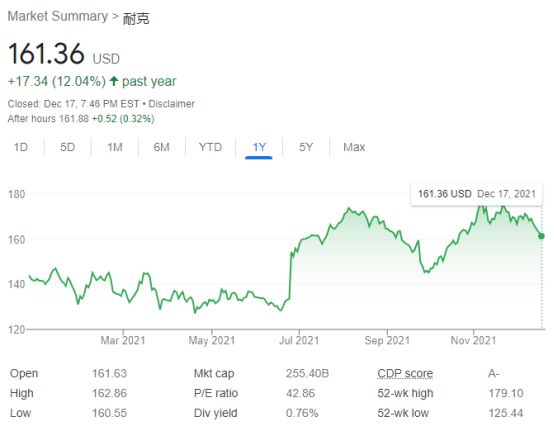Open the Market Summary breadcrumb link
The height and width of the screenshot is (432, 554).
tap(58, 16)
